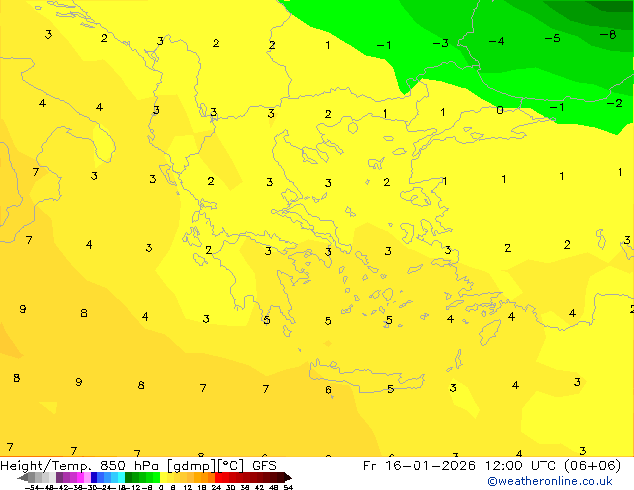The image size is (634, 490).
Task: Click the "Height/Temp. 850 hPa" title text
Action: tap(79, 465)
